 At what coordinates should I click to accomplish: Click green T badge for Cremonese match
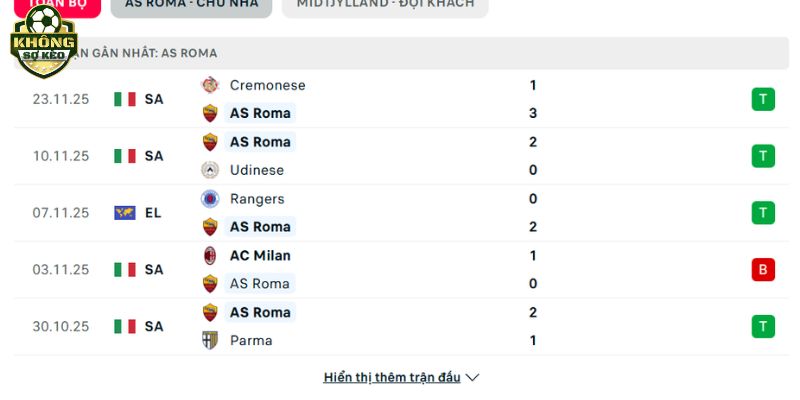click(763, 99)
